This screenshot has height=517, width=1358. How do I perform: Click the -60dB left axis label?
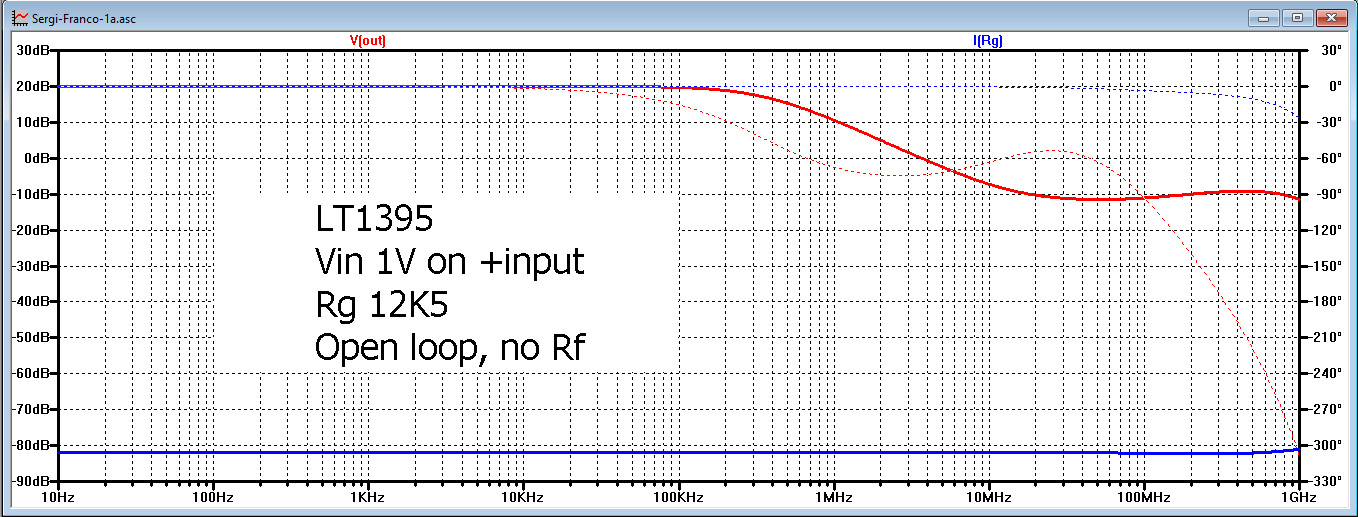[30, 373]
